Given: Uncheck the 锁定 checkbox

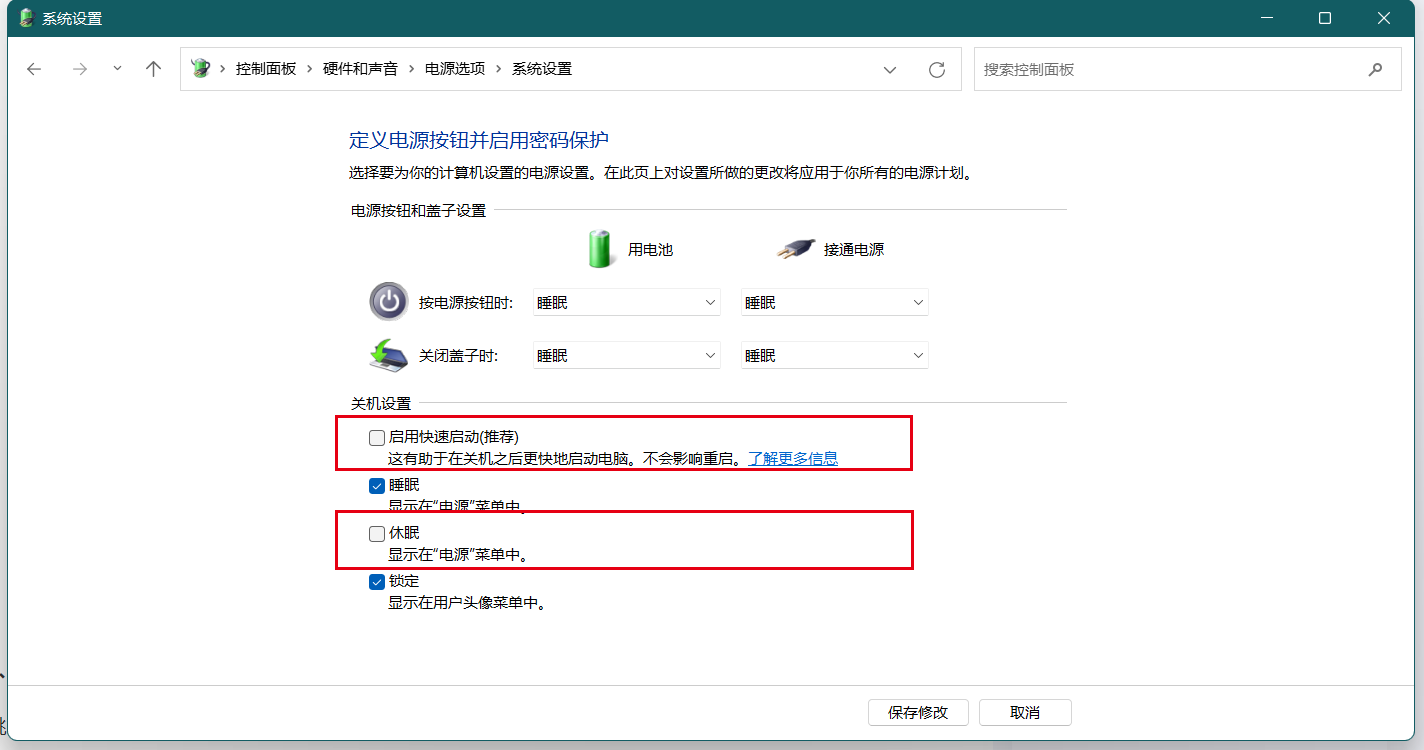Looking at the screenshot, I should coord(377,582).
